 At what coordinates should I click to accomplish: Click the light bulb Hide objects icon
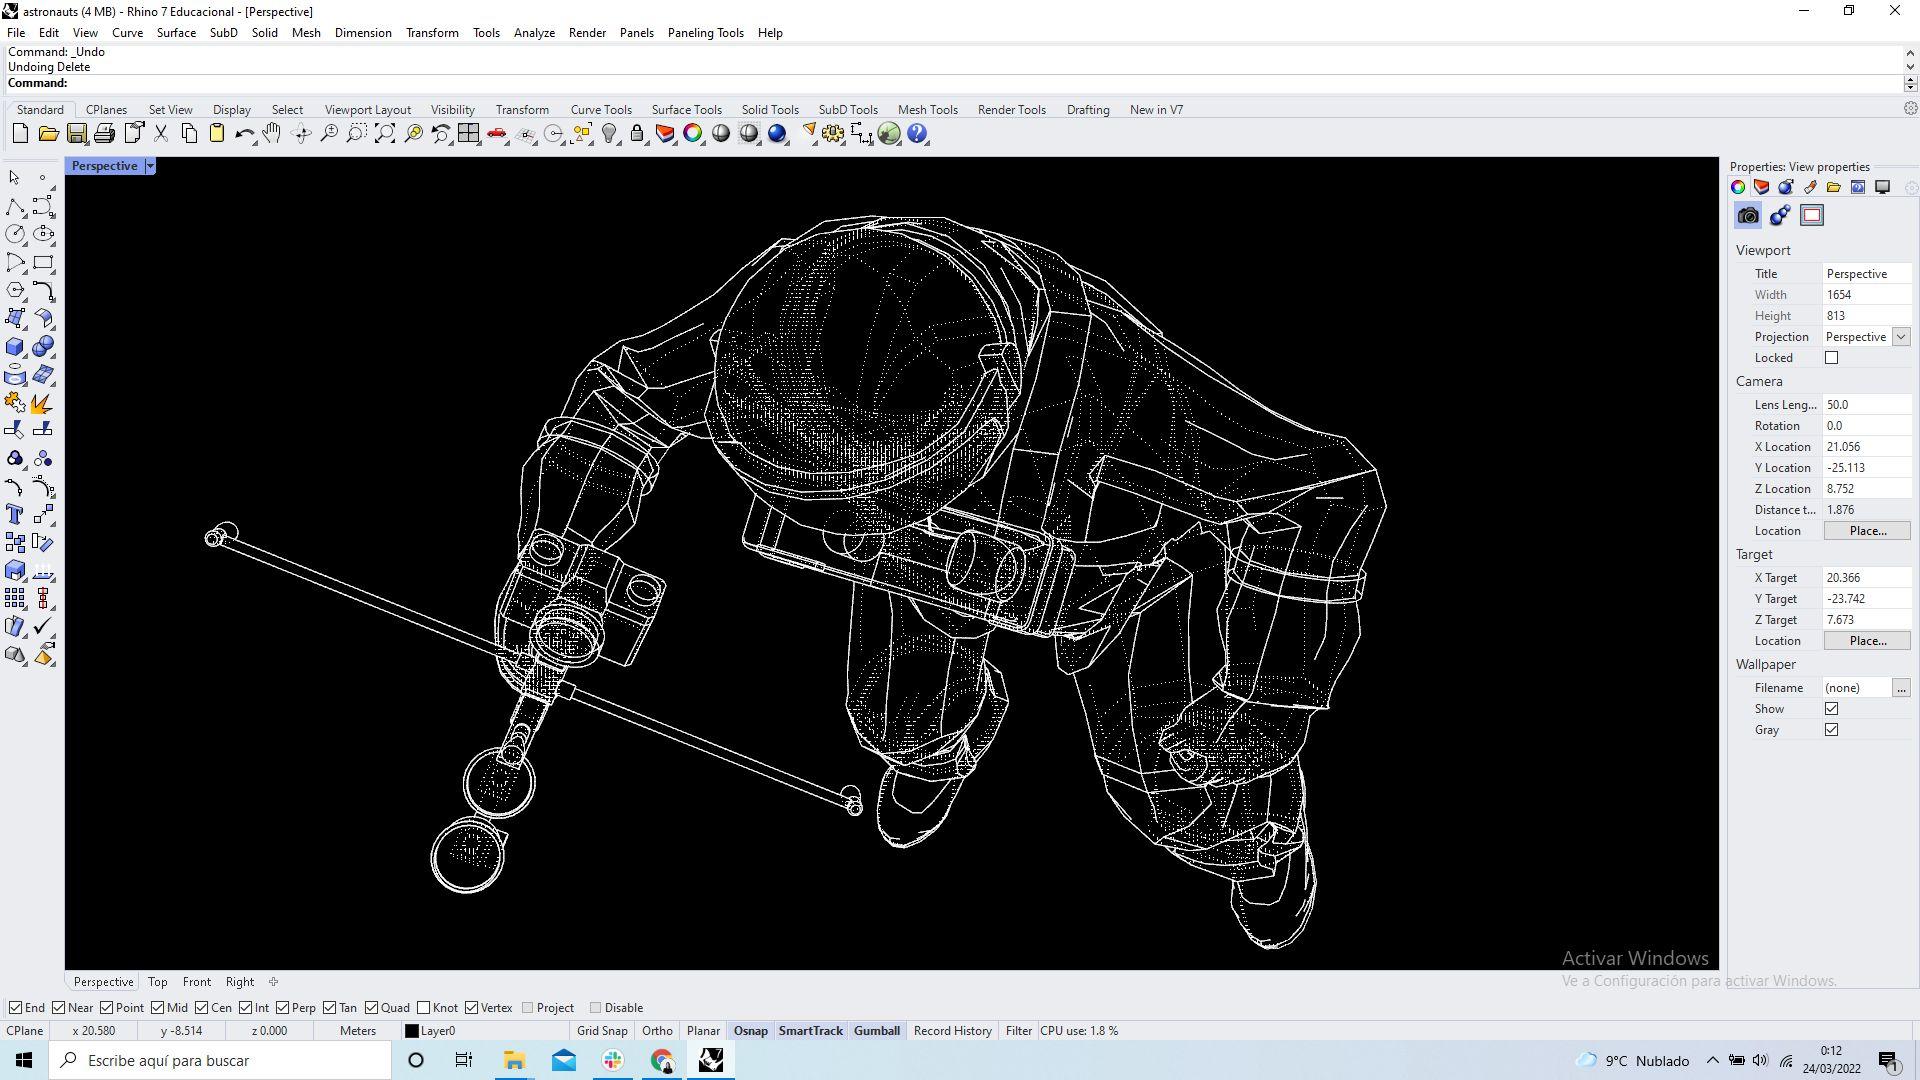point(608,134)
